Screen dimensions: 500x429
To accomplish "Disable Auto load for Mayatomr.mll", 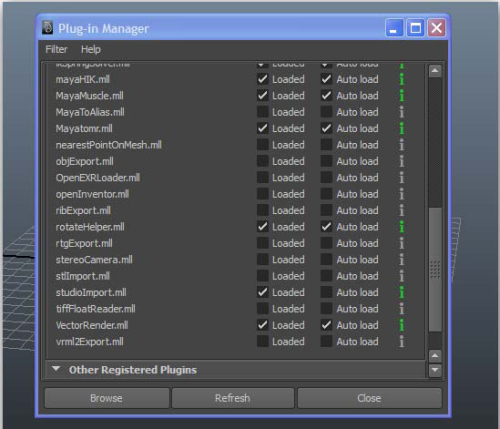I will [x=326, y=128].
